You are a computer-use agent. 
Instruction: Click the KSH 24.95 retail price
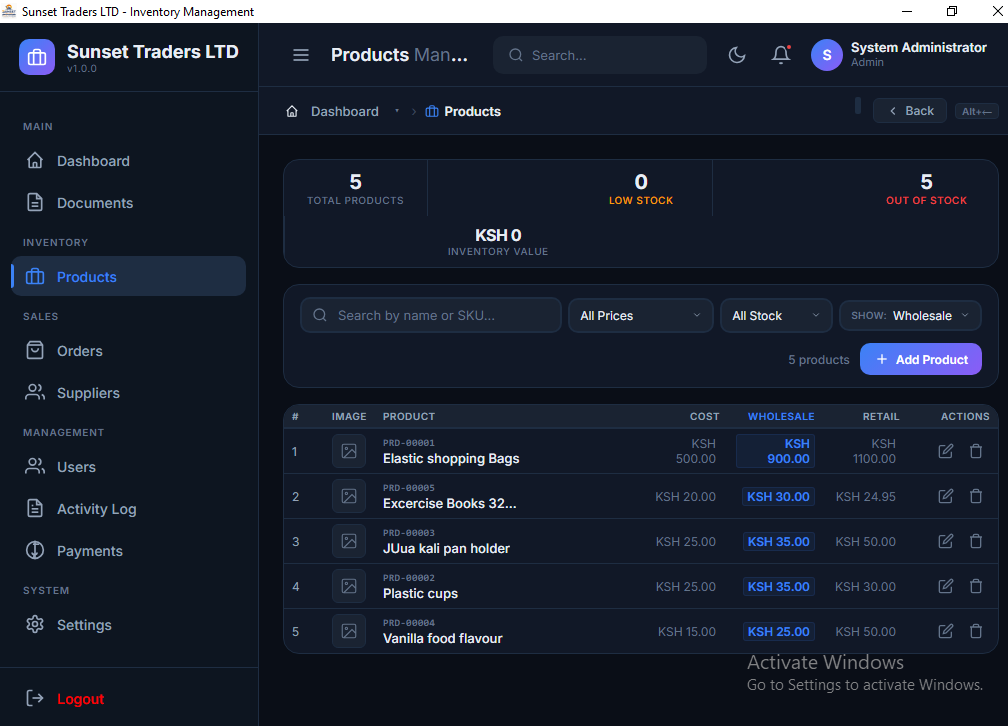(x=865, y=496)
